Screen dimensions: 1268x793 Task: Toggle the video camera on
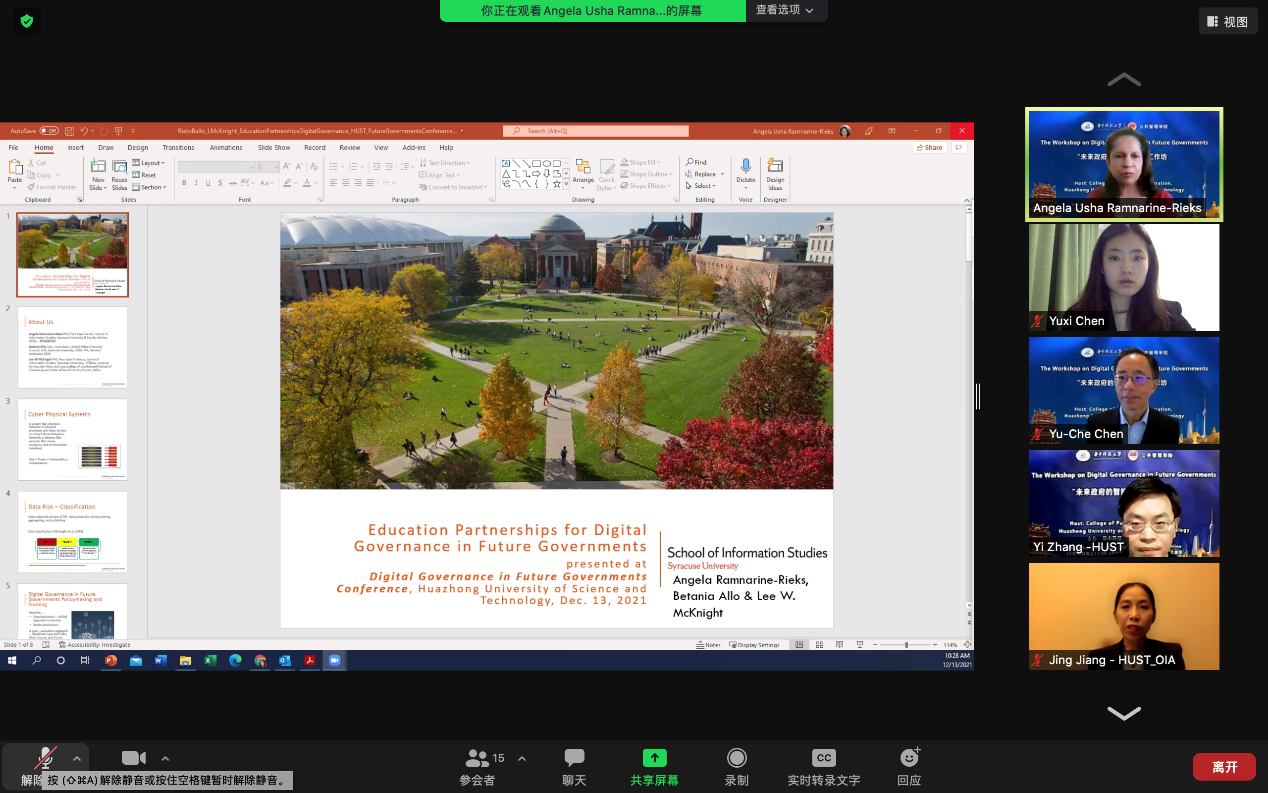pos(134,758)
